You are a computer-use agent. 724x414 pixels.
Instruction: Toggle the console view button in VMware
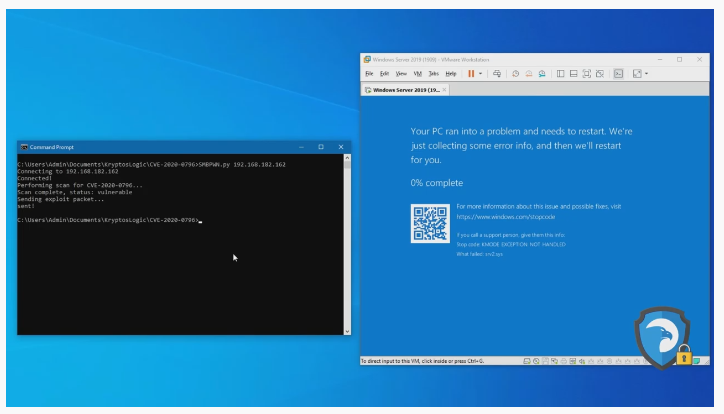pyautogui.click(x=618, y=74)
